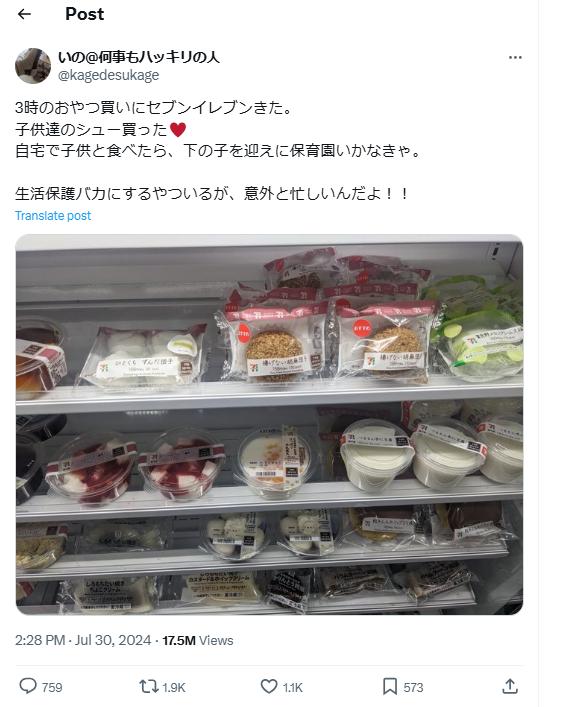View the 17.5M Views analytics
This screenshot has width=564, height=707.
pyautogui.click(x=198, y=640)
